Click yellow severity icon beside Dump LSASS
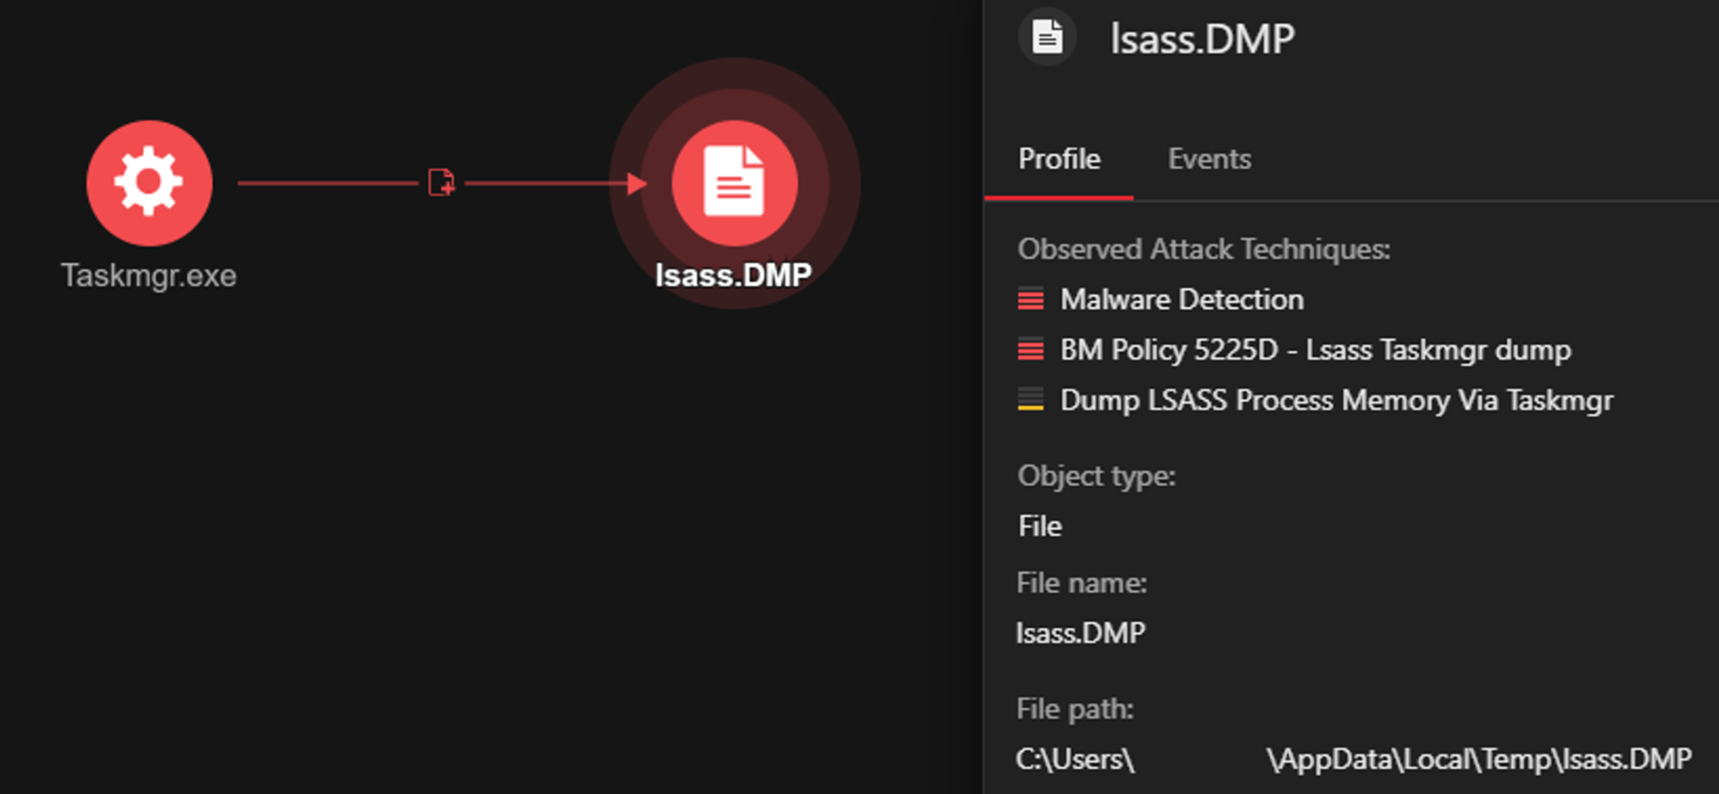Image resolution: width=1719 pixels, height=794 pixels. click(x=1030, y=400)
